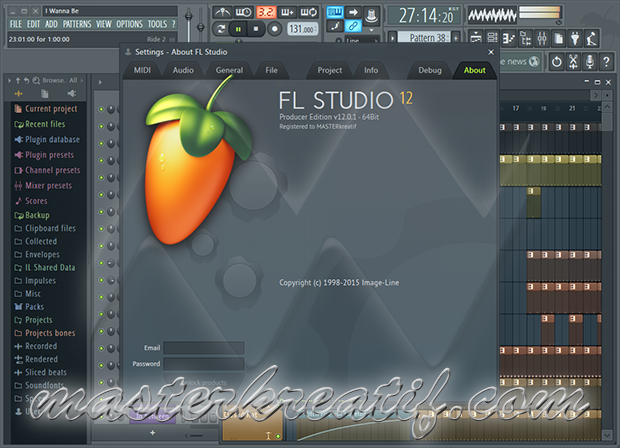Open the Mixer faders icon
The height and width of the screenshot is (448, 620).
(542, 38)
